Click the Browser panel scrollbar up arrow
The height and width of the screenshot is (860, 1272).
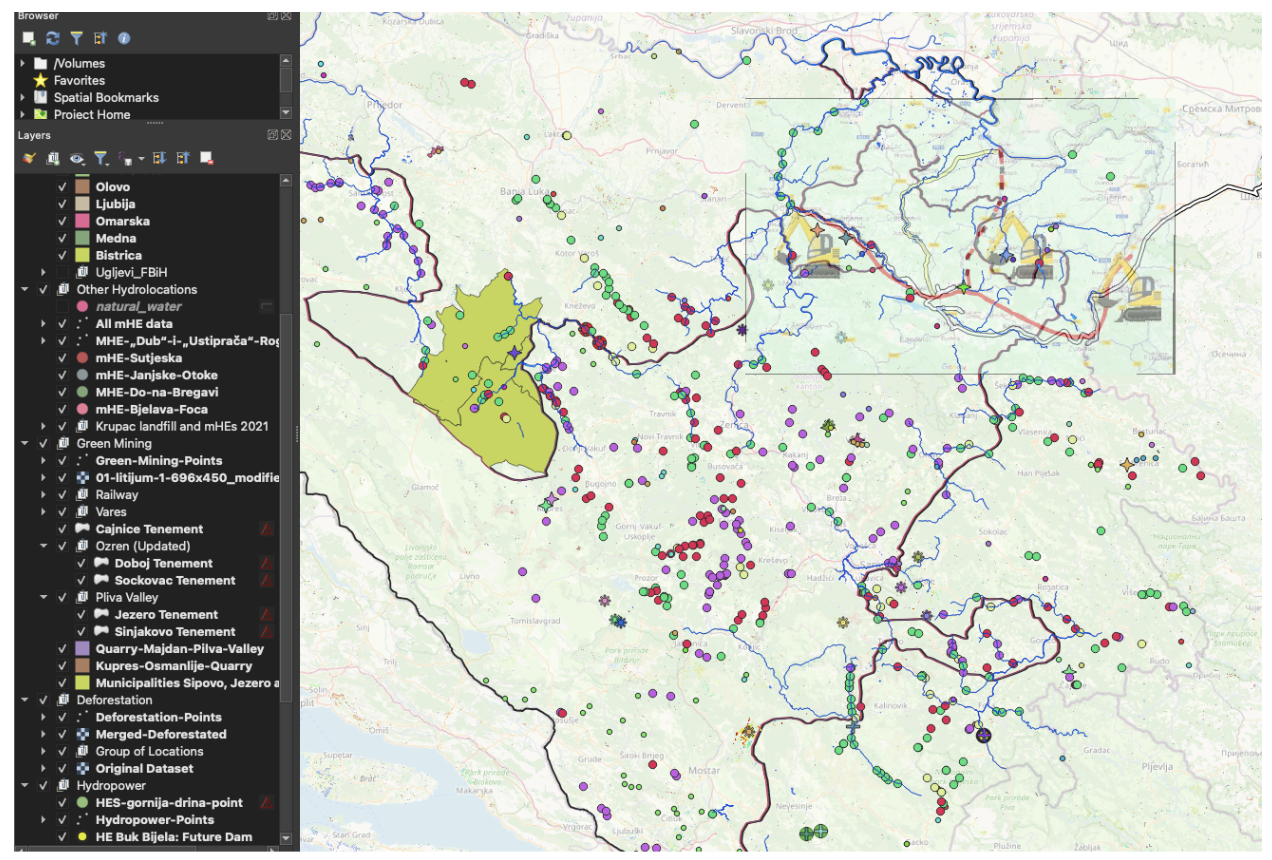[286, 61]
